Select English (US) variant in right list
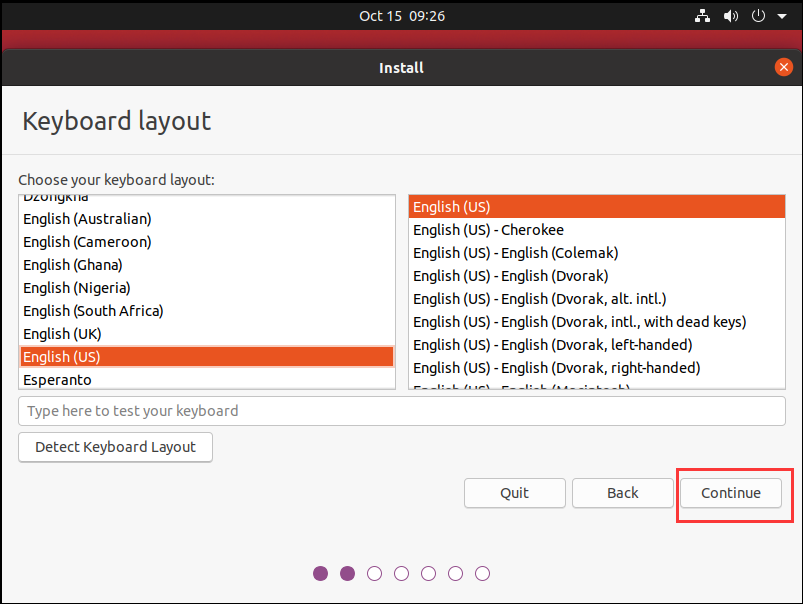The image size is (803, 604). click(597, 207)
